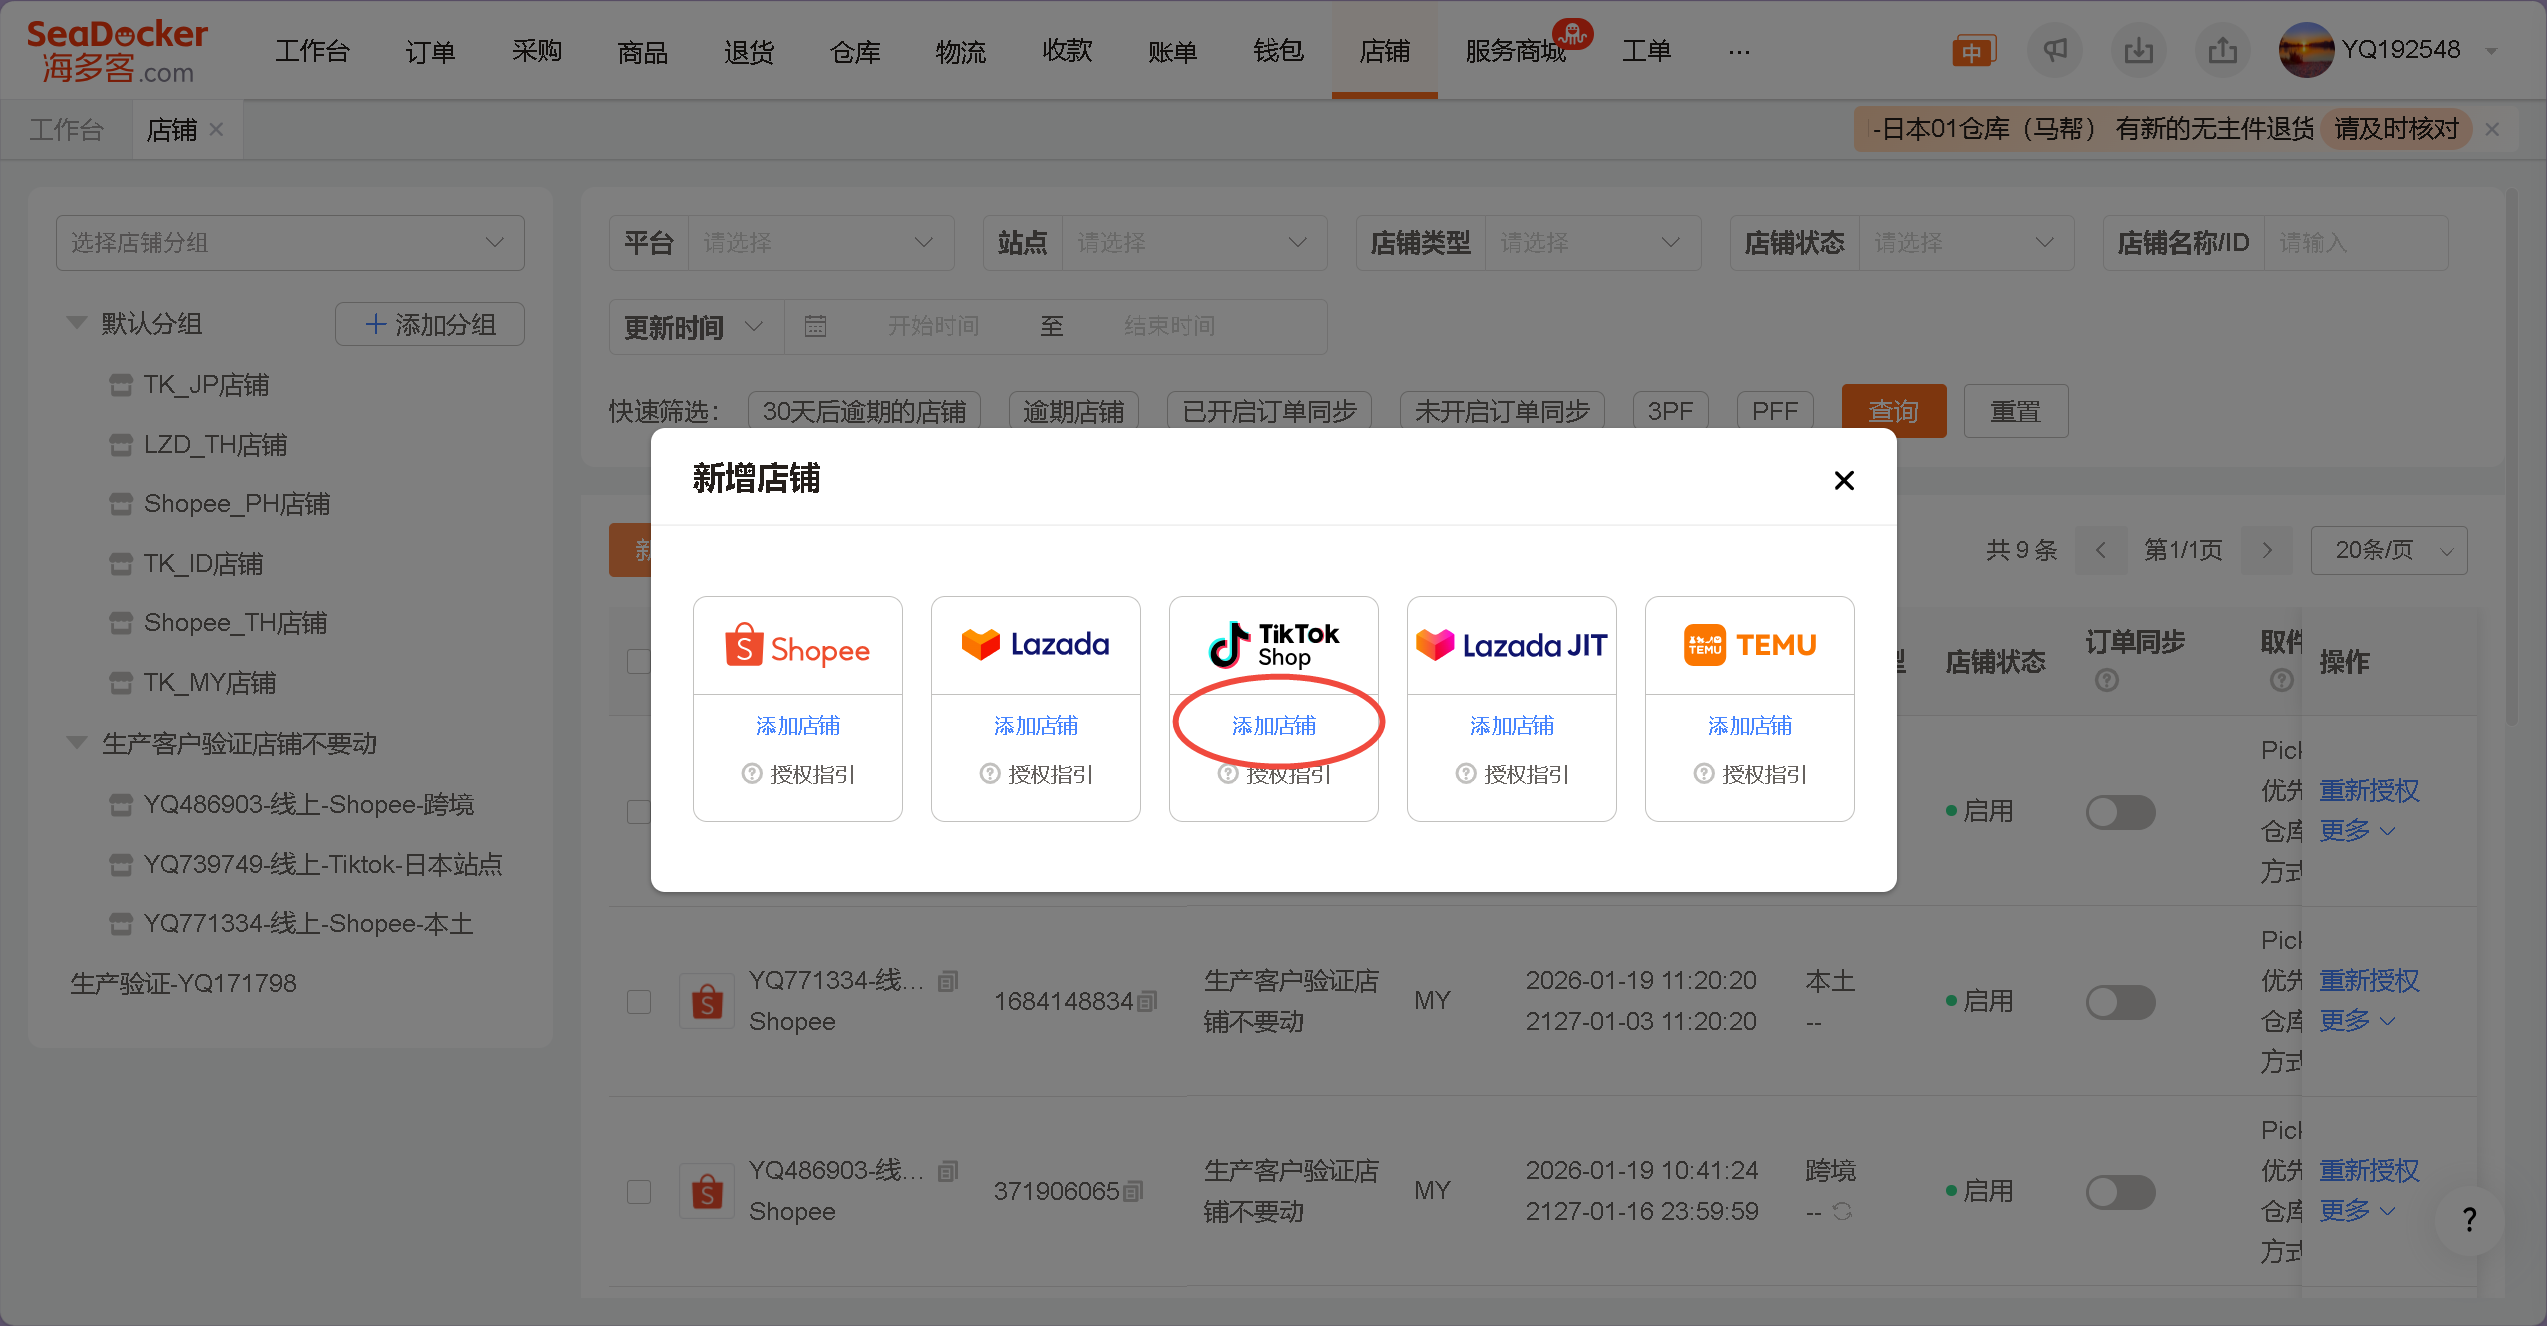
Task: Select the 工作台 tab
Action: click(66, 128)
